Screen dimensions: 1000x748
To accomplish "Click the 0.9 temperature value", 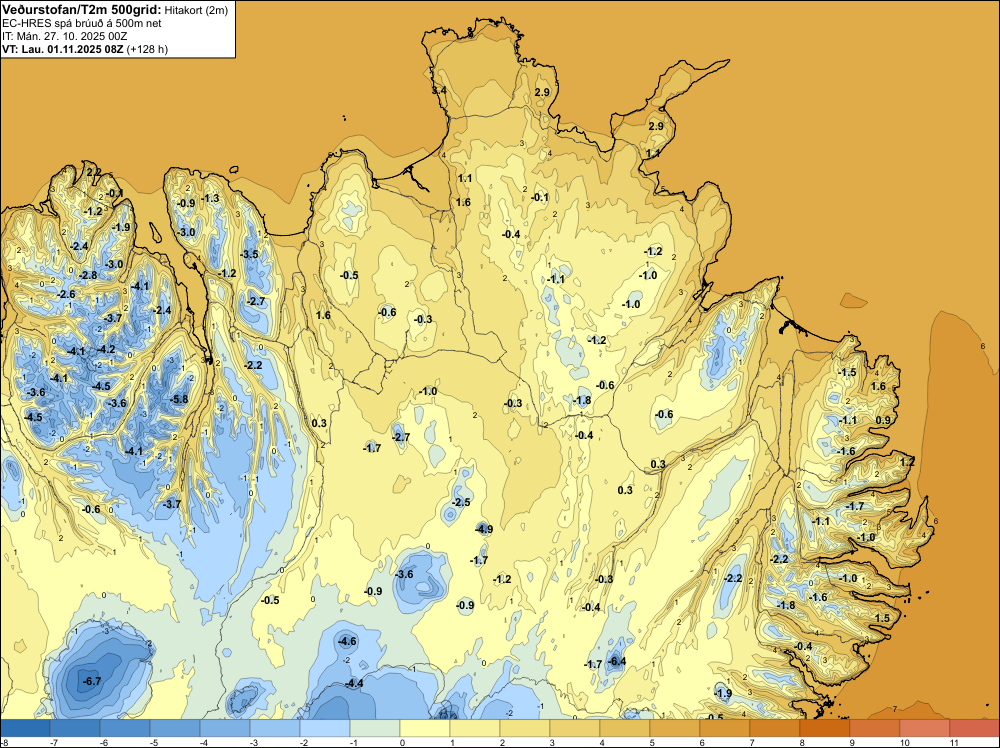I will coord(883,421).
